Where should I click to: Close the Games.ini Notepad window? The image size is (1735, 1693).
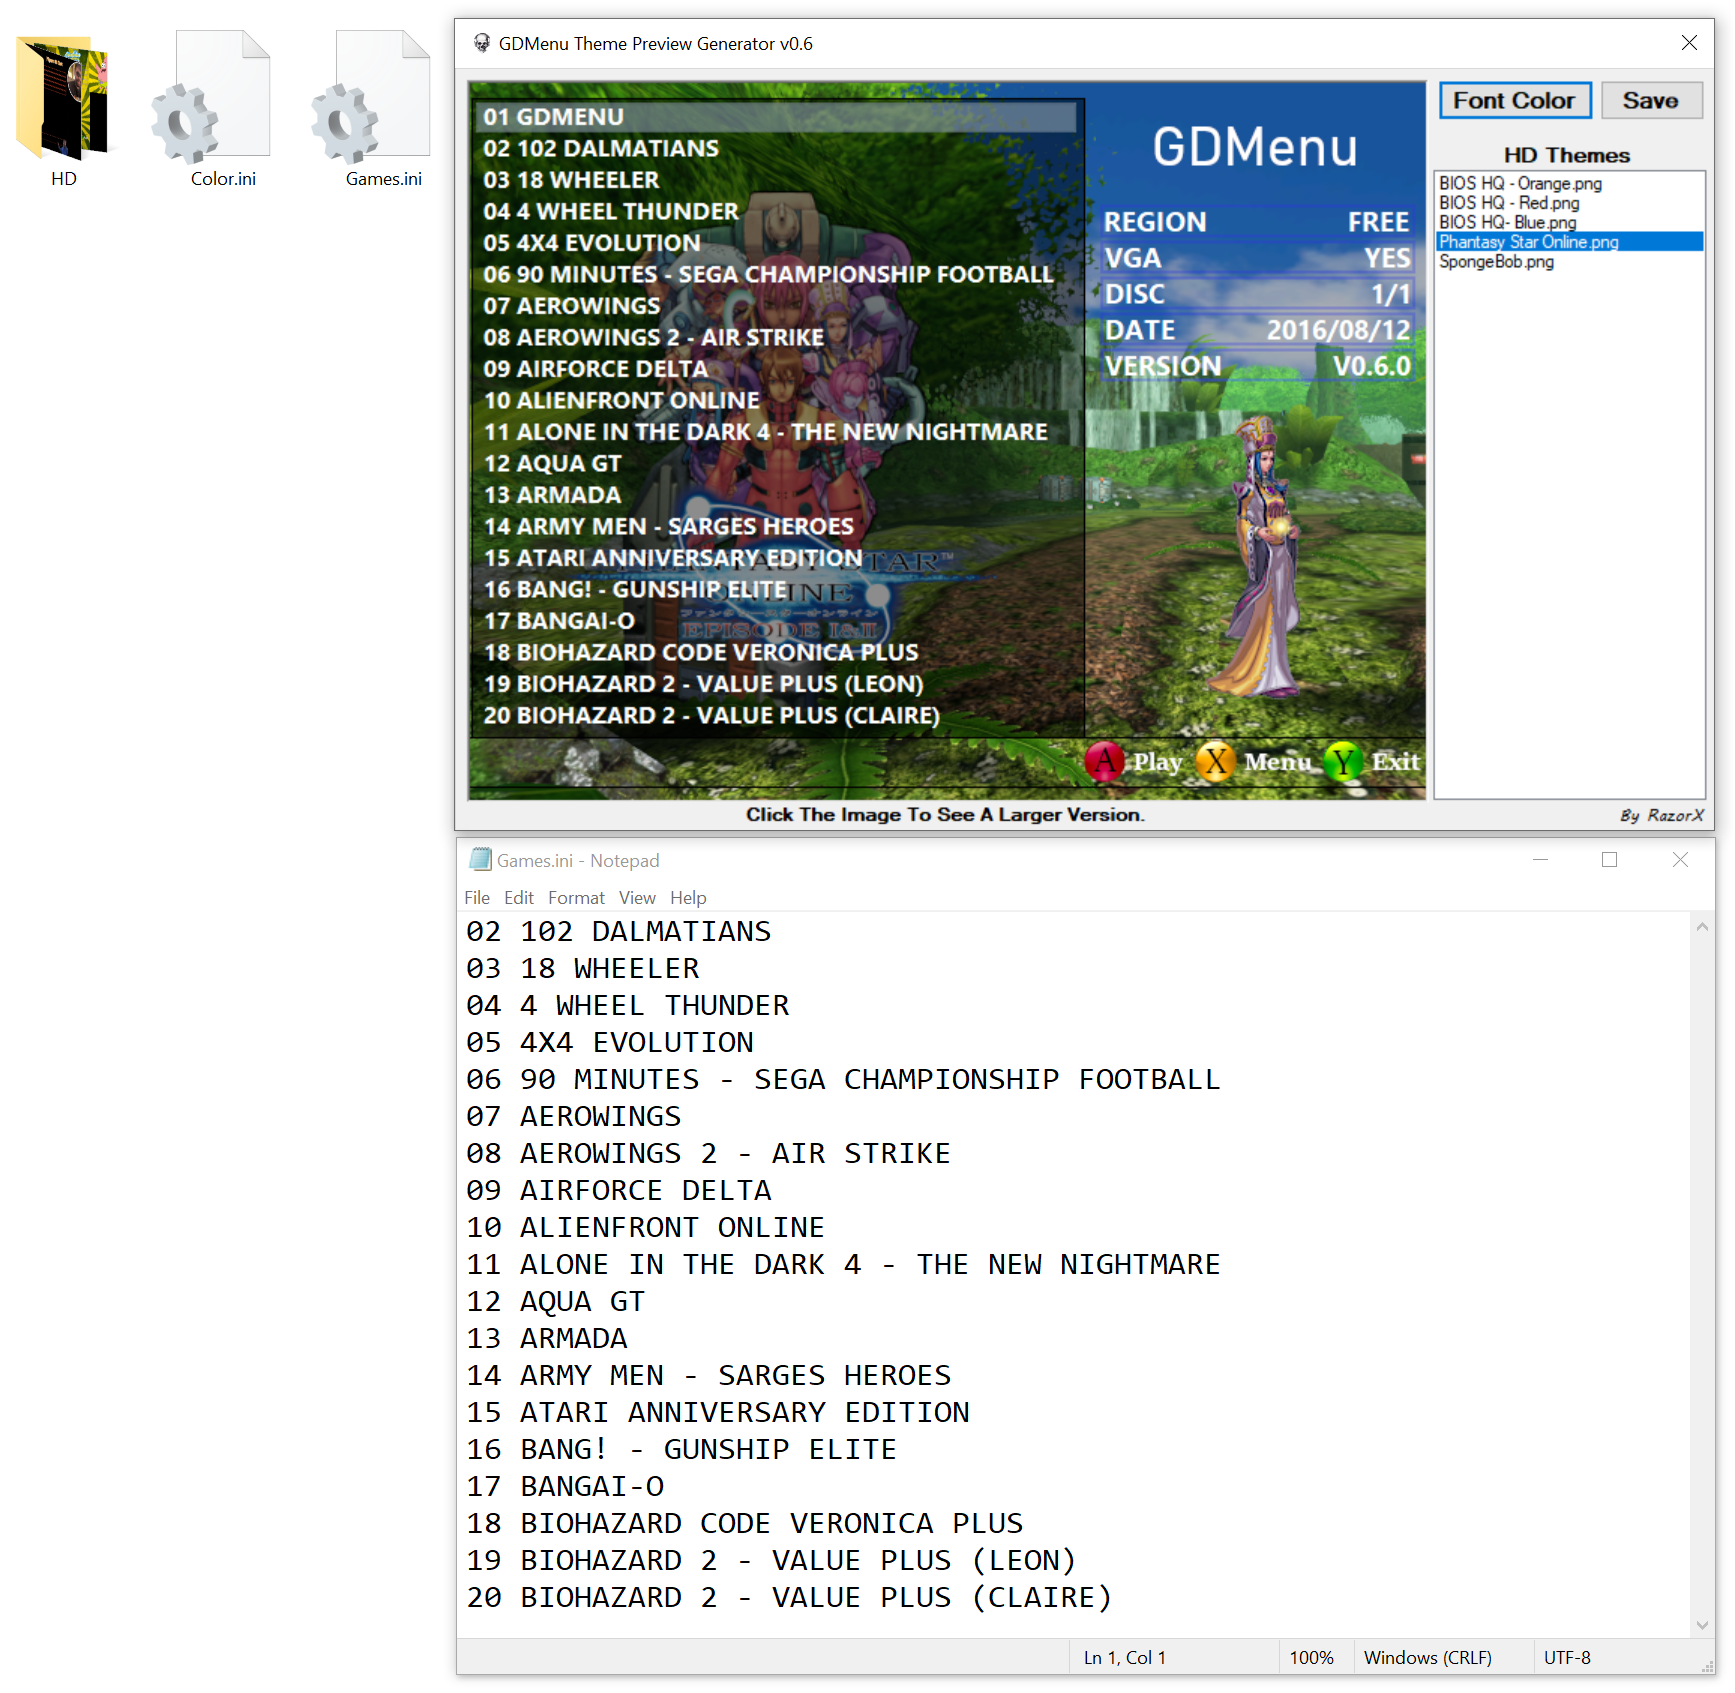(x=1680, y=859)
